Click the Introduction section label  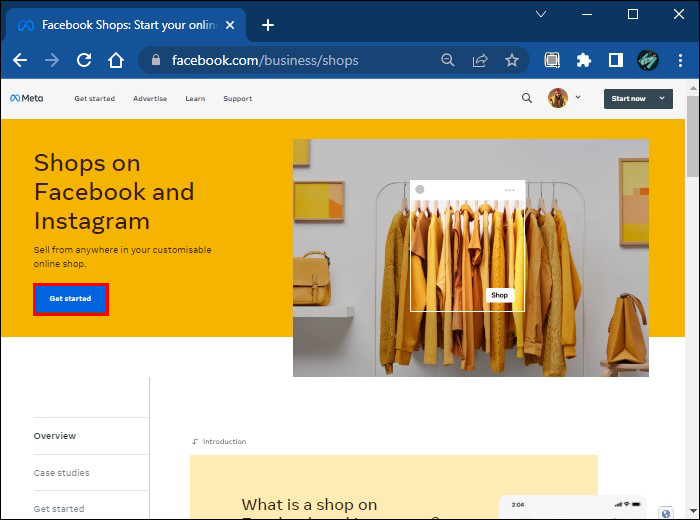224,441
